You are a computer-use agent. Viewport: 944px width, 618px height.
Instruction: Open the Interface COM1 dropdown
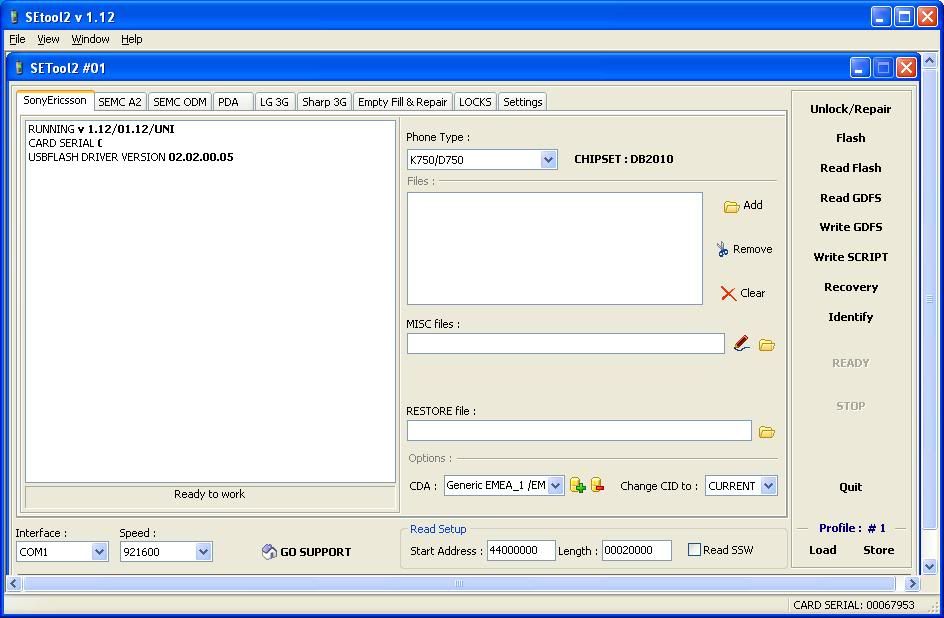[99, 551]
